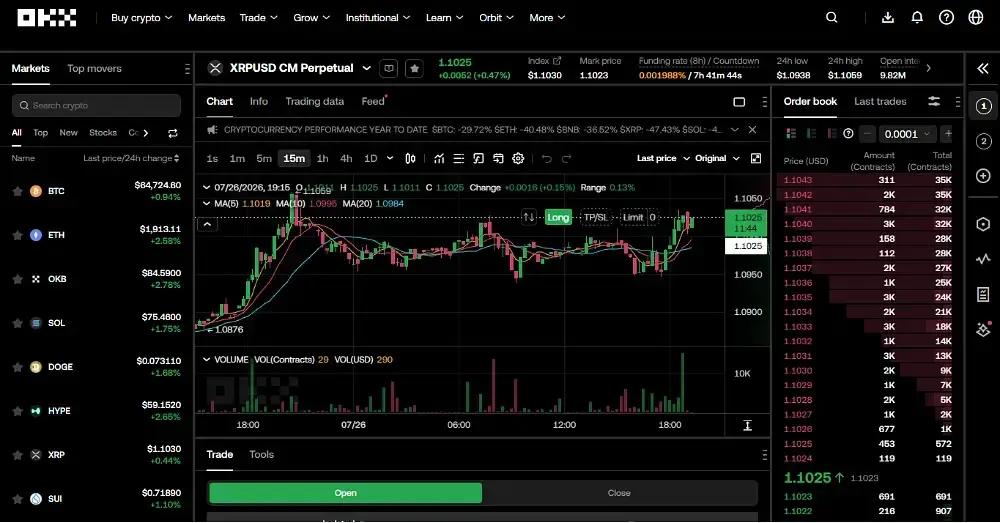
Task: Open the language globe icon
Action: pyautogui.click(x=976, y=18)
